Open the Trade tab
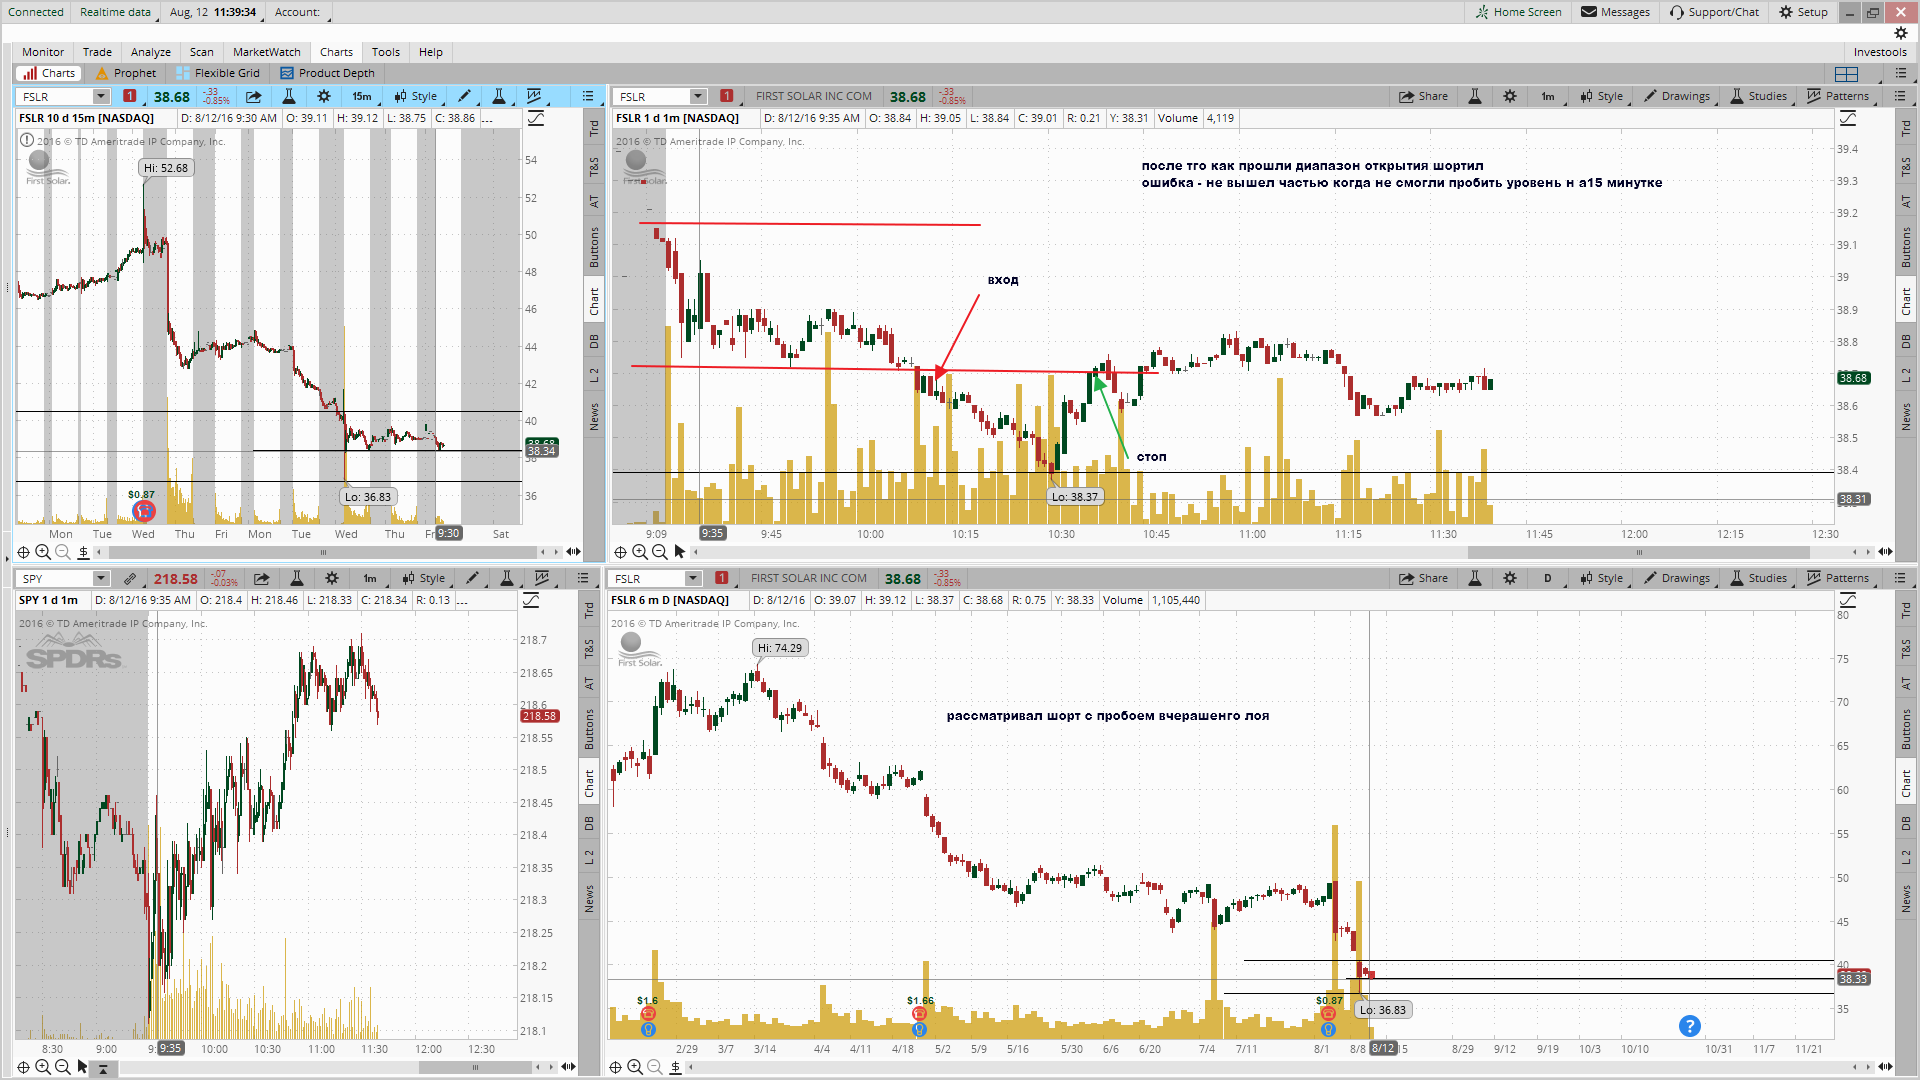This screenshot has height=1080, width=1920. click(x=97, y=52)
